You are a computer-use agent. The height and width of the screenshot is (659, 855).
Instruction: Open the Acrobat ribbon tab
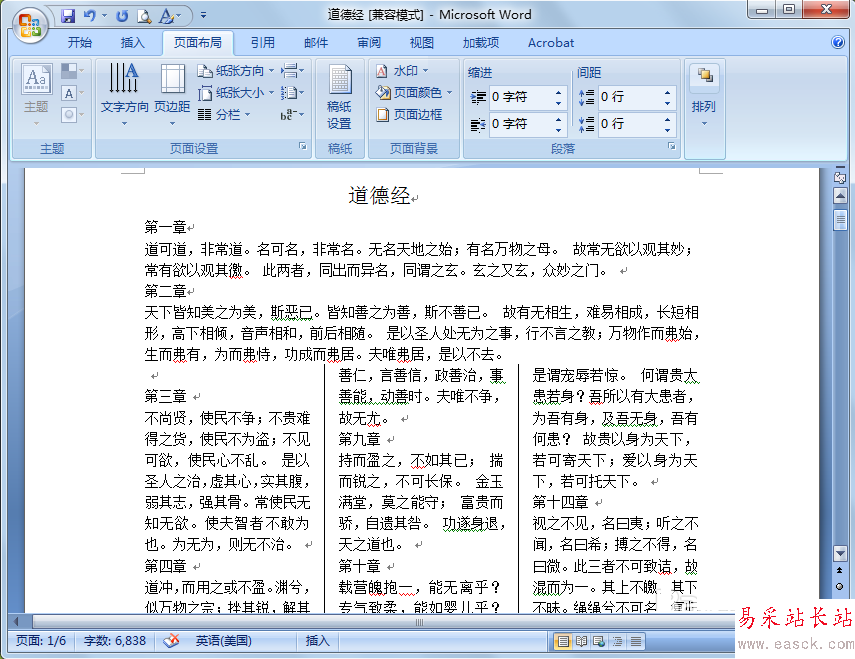point(551,43)
